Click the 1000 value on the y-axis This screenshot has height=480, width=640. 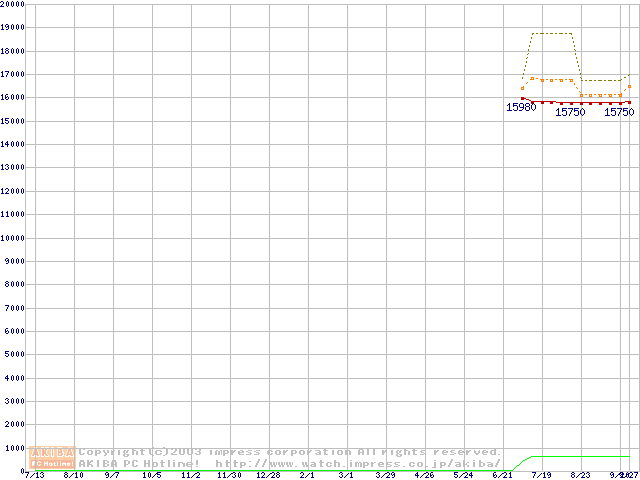point(15,448)
